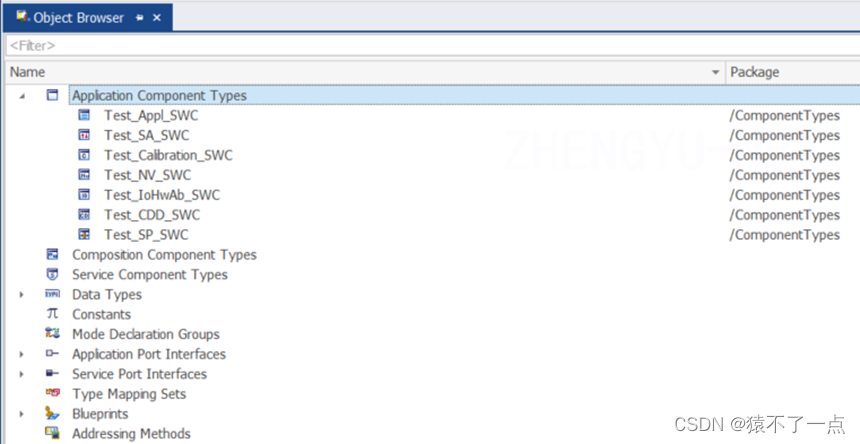
Task: Expand Application Port Interfaces node
Action: pos(22,354)
